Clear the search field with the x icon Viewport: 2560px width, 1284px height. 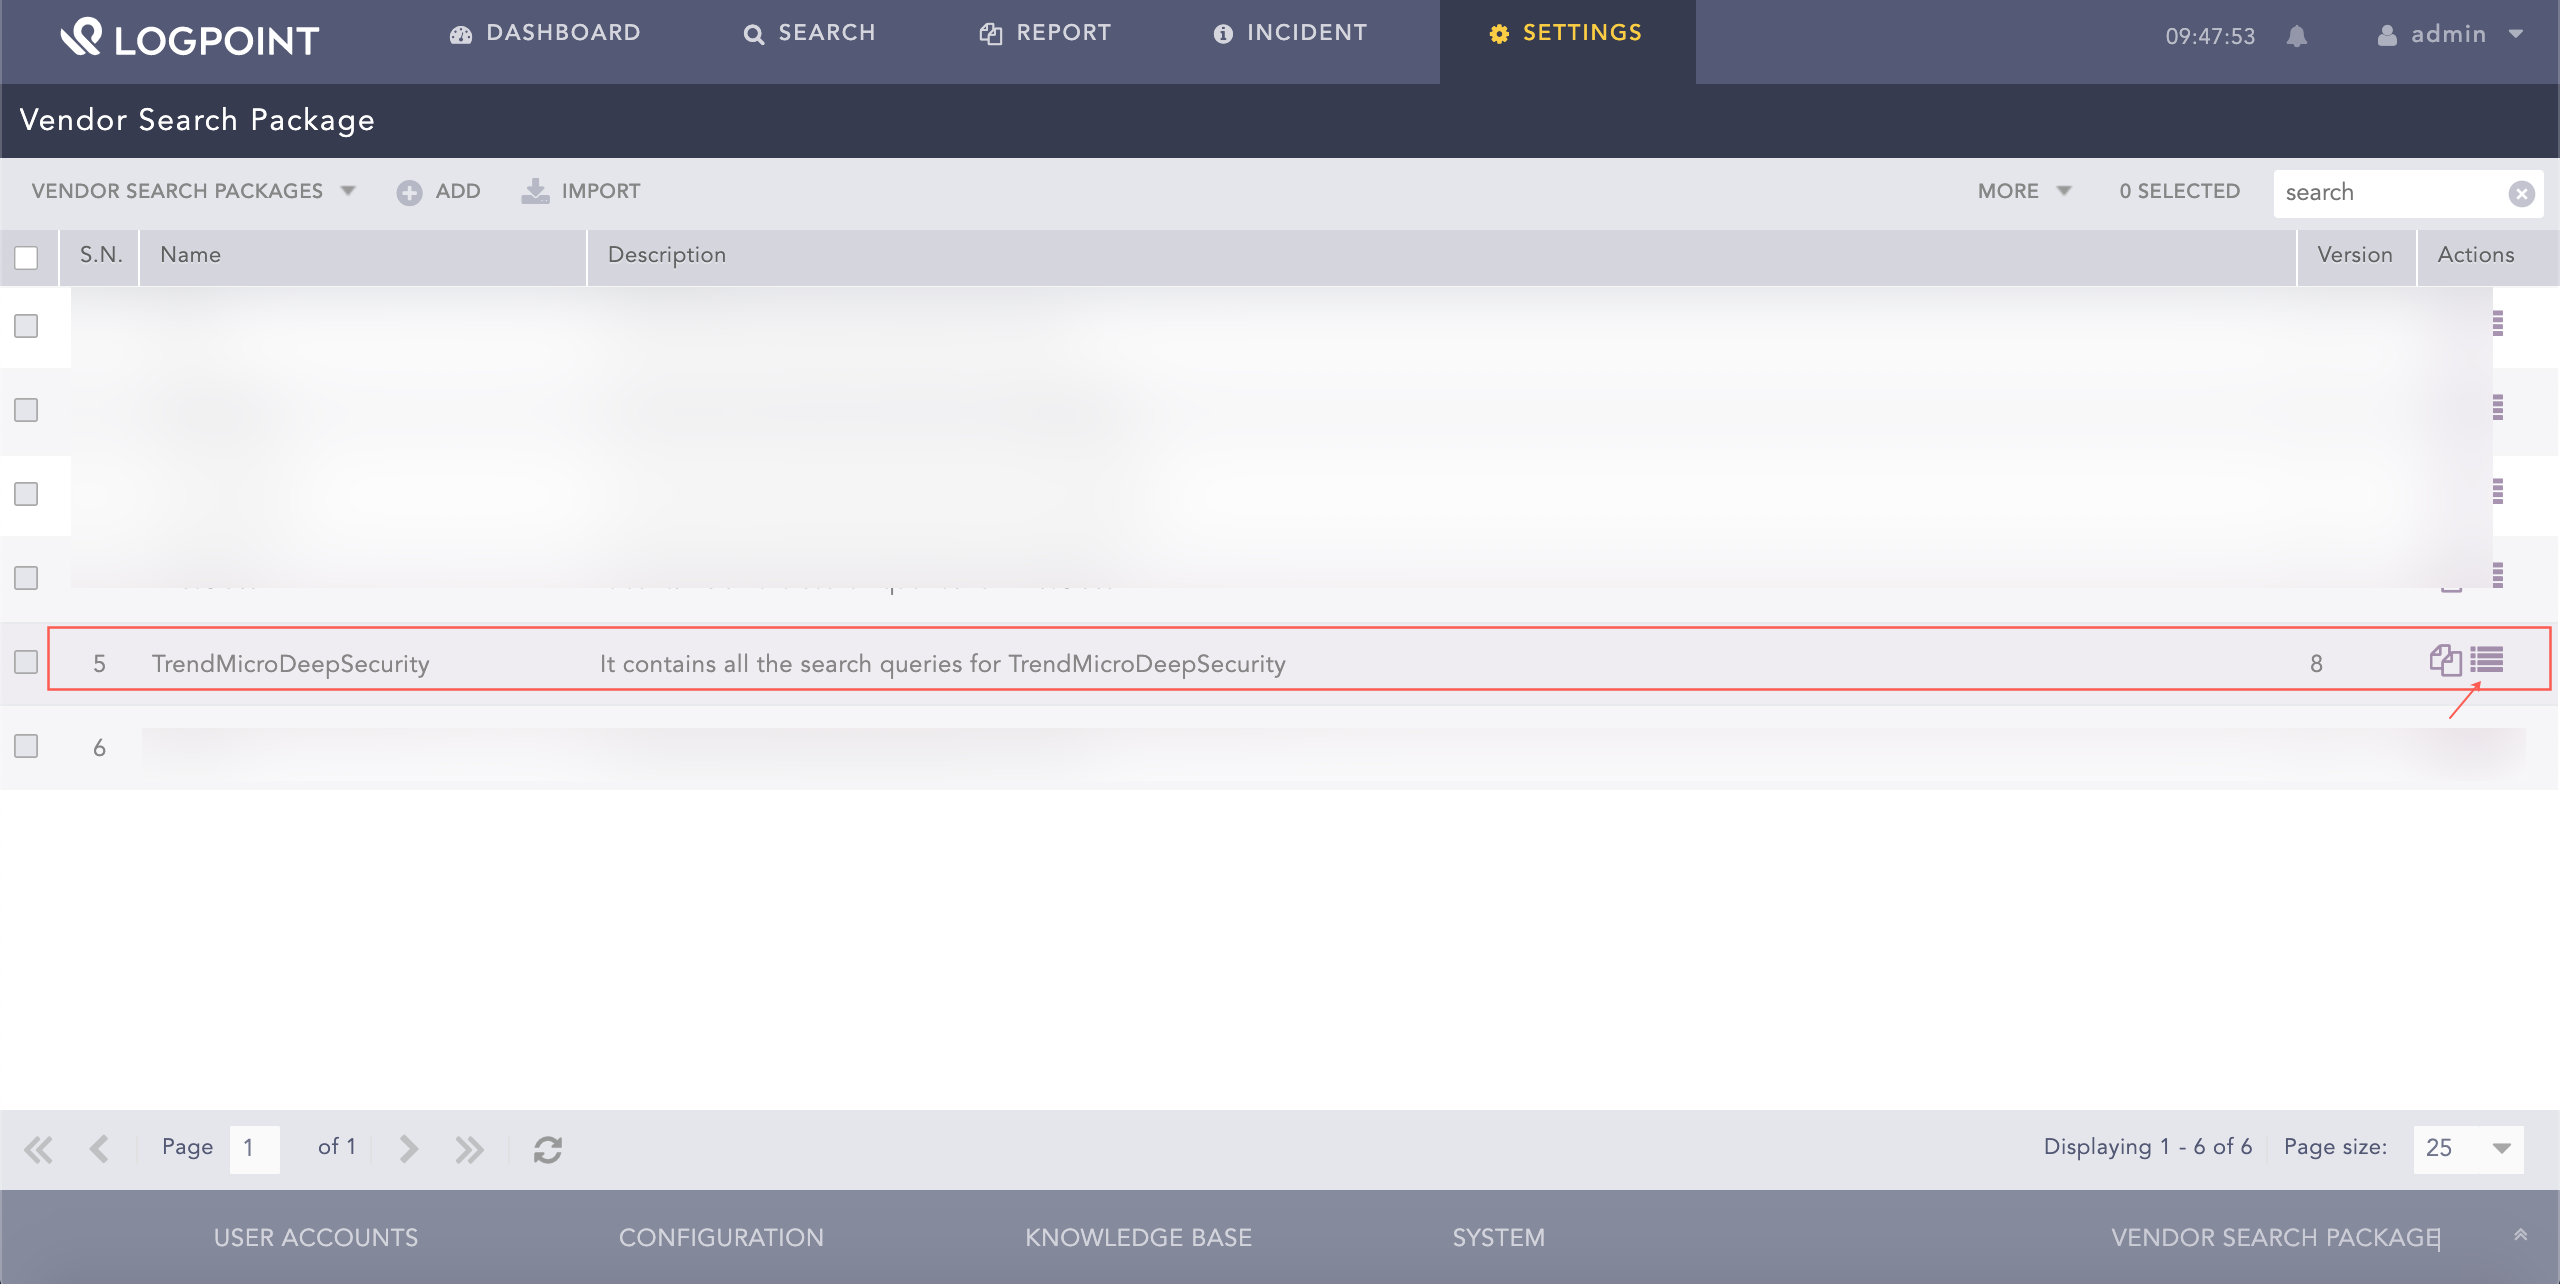pos(2523,192)
